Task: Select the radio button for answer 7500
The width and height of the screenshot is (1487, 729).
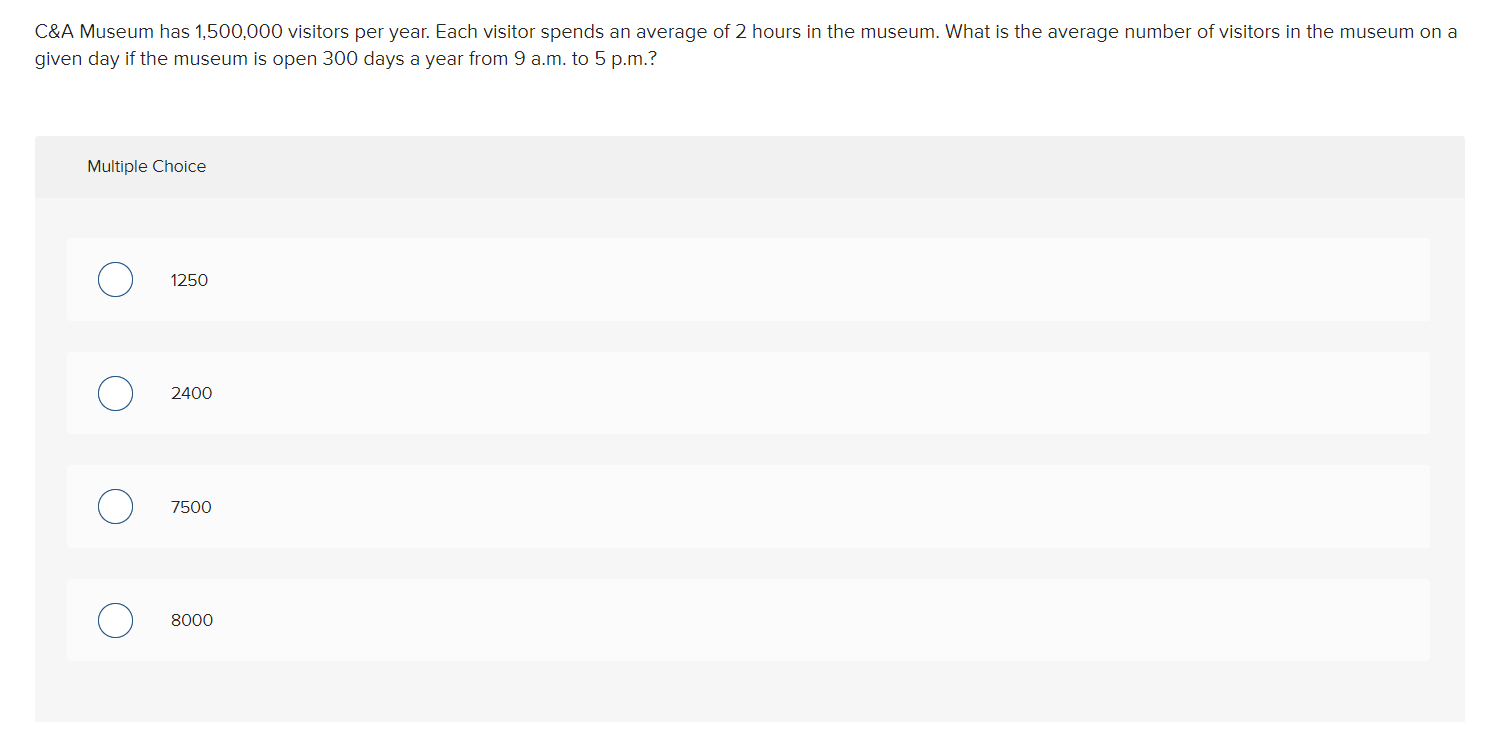Action: (x=115, y=506)
